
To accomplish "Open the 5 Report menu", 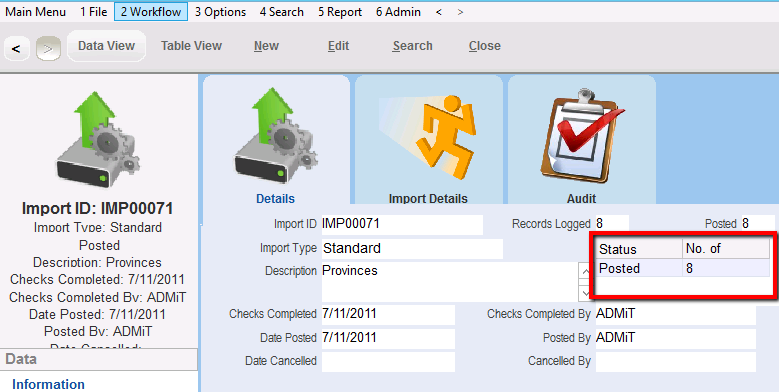I will 340,12.
